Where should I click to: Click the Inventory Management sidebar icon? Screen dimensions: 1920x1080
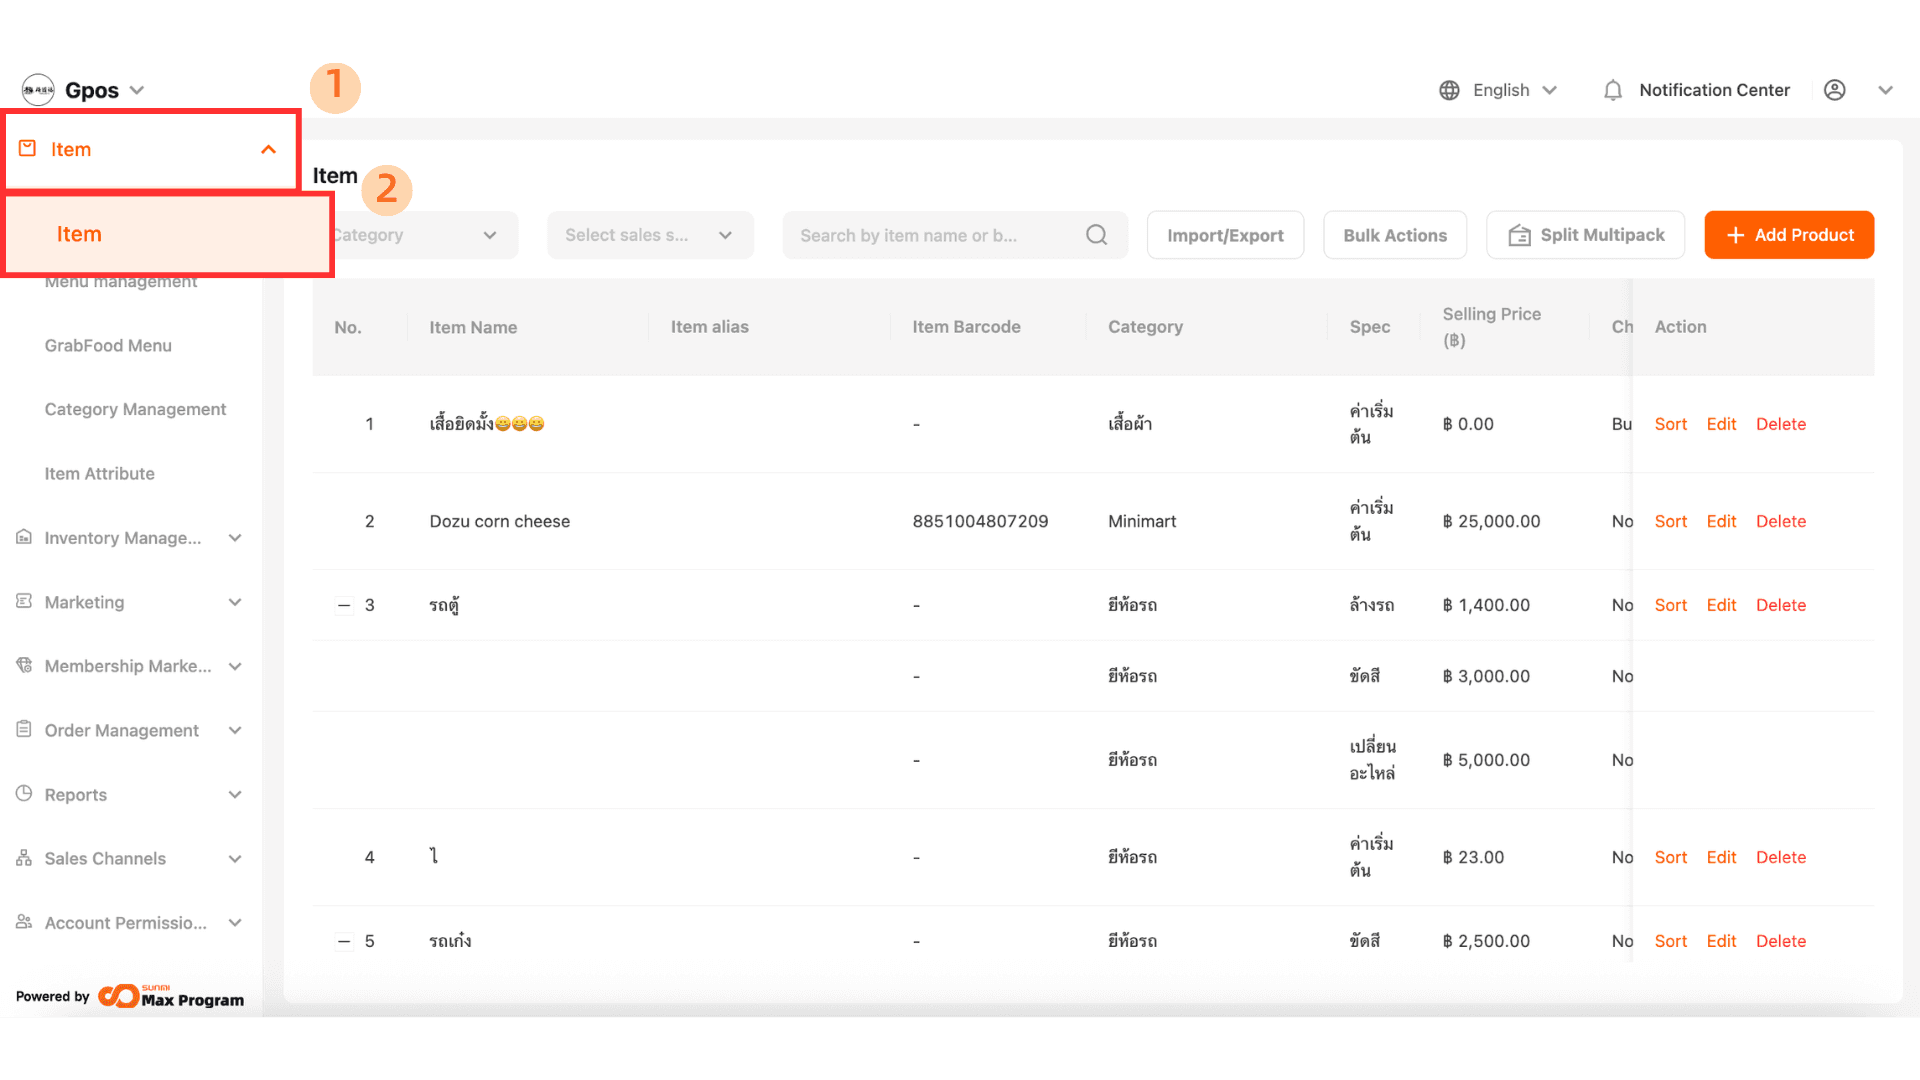tap(24, 538)
